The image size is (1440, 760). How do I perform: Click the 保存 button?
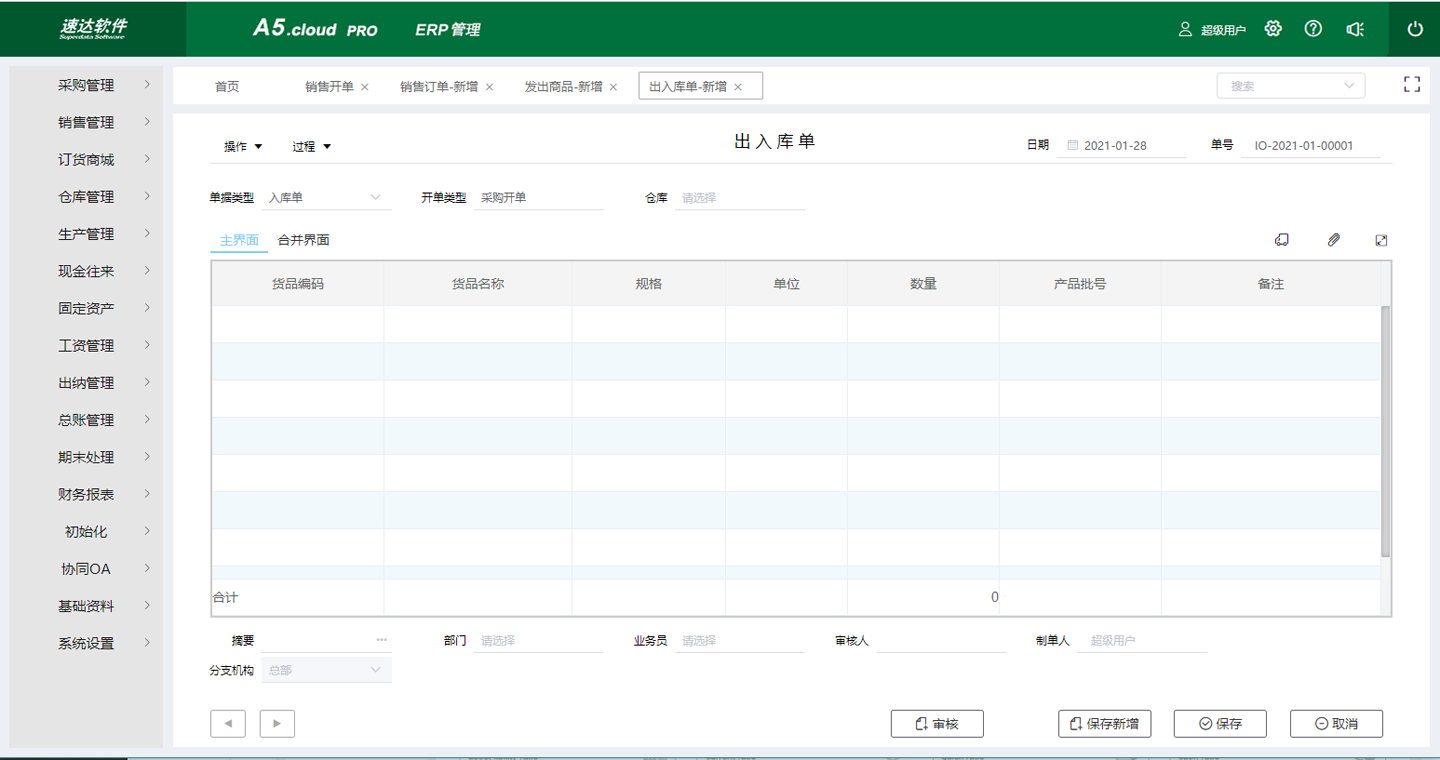pos(1220,723)
